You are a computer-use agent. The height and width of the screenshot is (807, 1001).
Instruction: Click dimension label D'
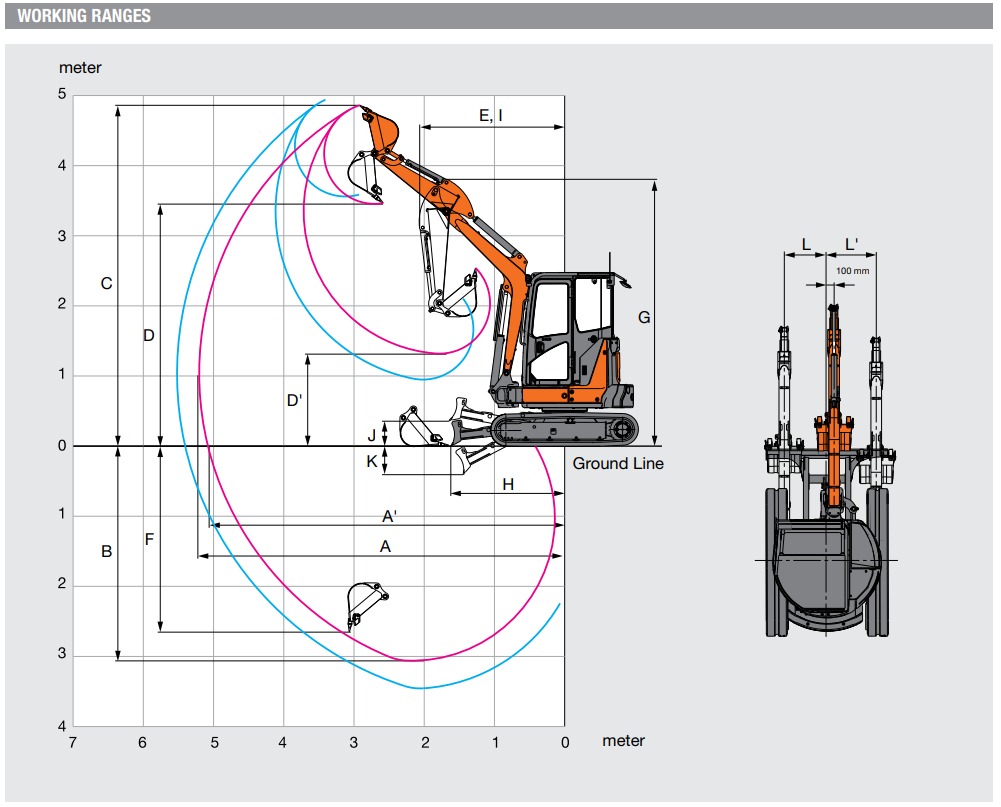click(294, 400)
